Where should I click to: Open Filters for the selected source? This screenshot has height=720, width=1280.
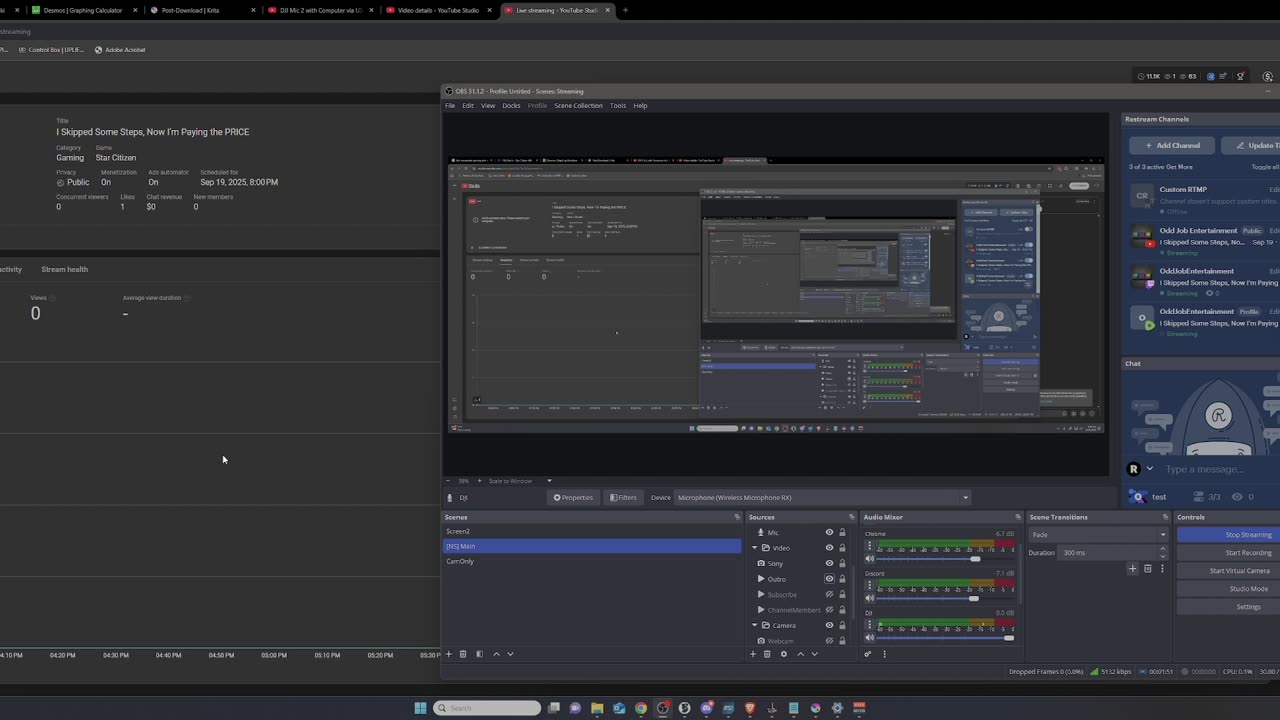(x=623, y=497)
